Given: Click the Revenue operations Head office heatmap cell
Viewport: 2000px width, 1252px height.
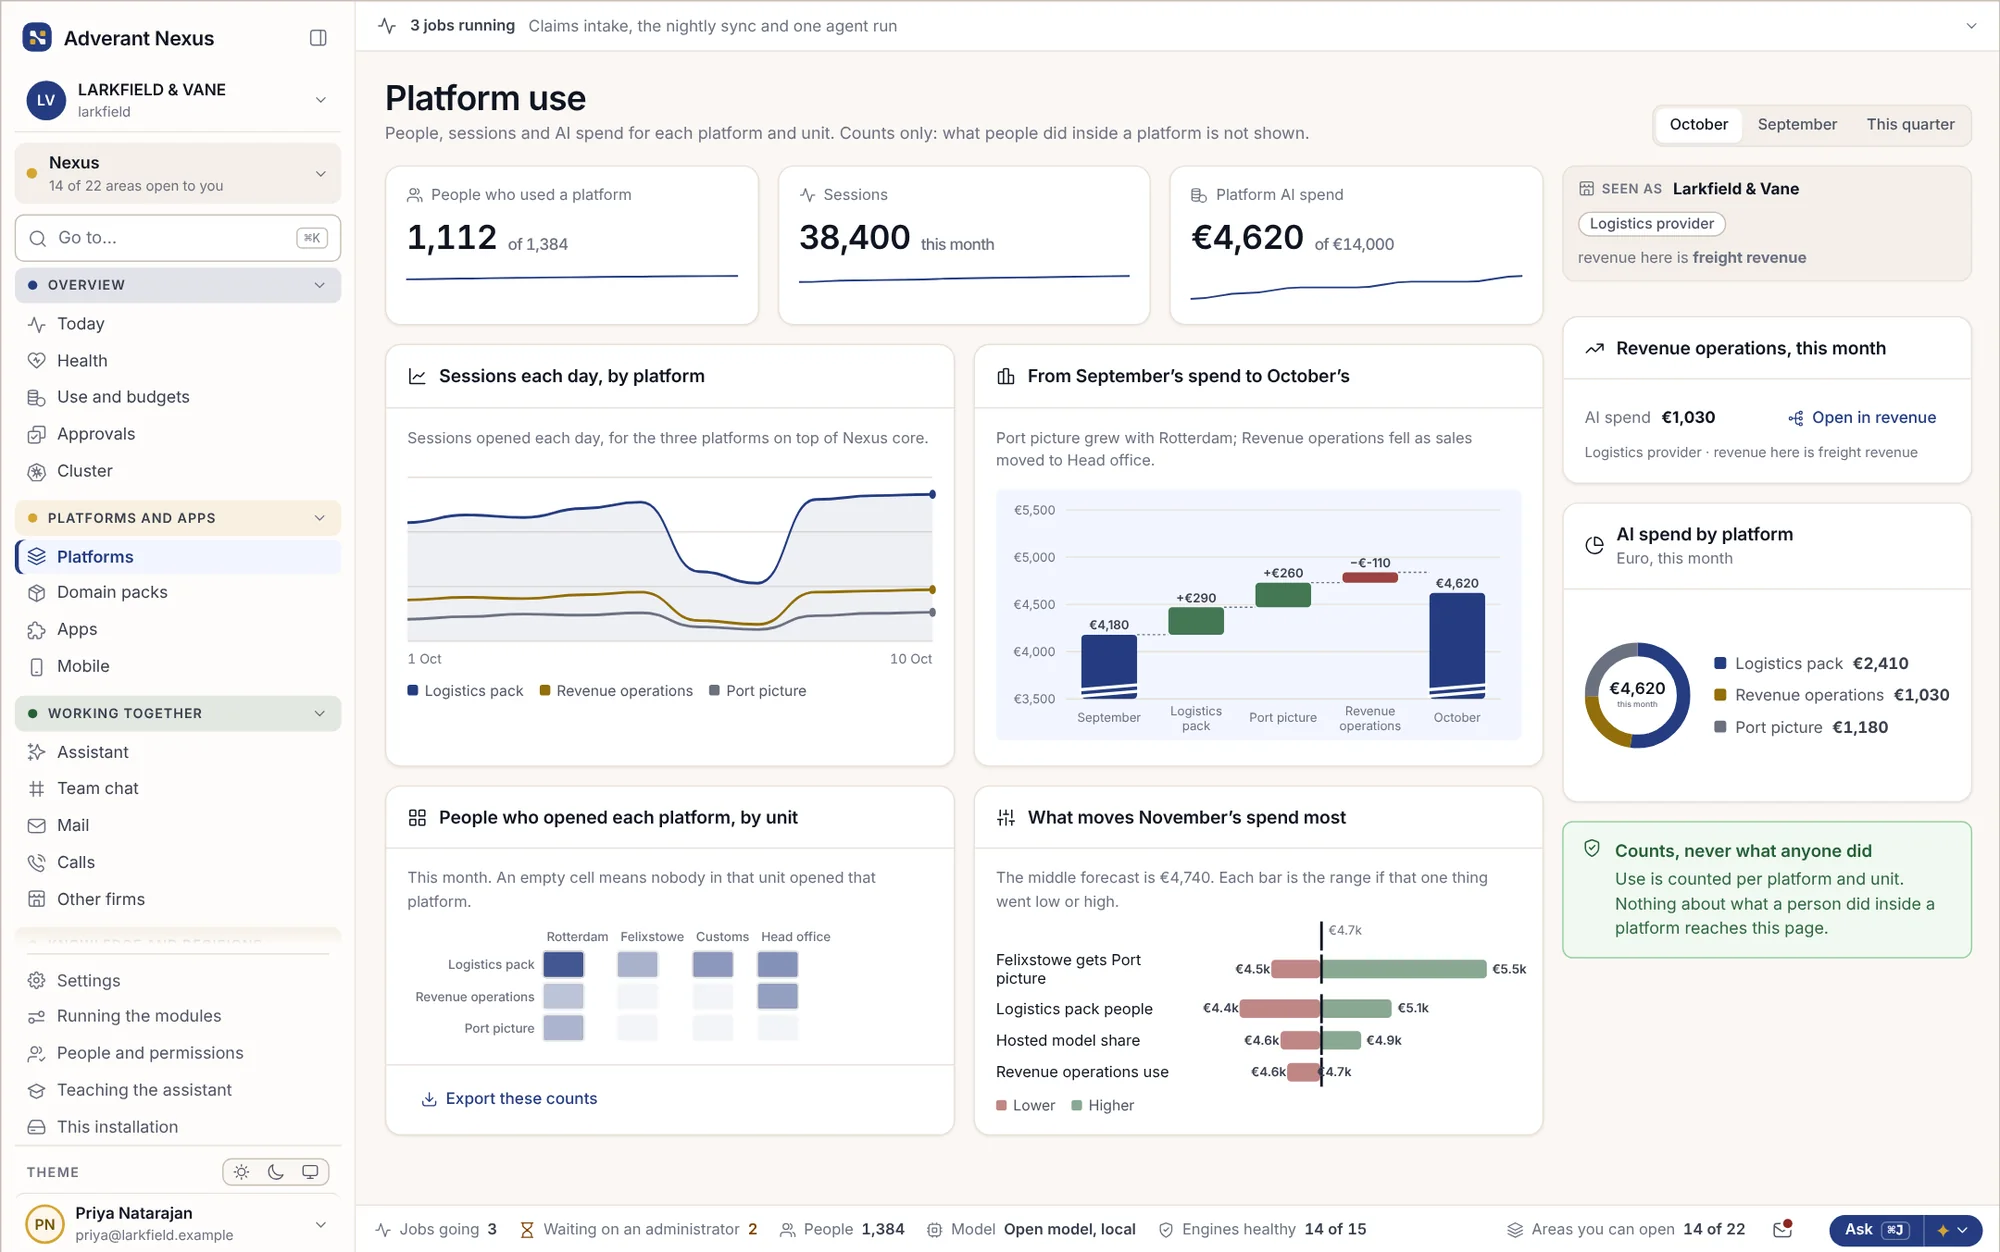Looking at the screenshot, I should click(777, 996).
